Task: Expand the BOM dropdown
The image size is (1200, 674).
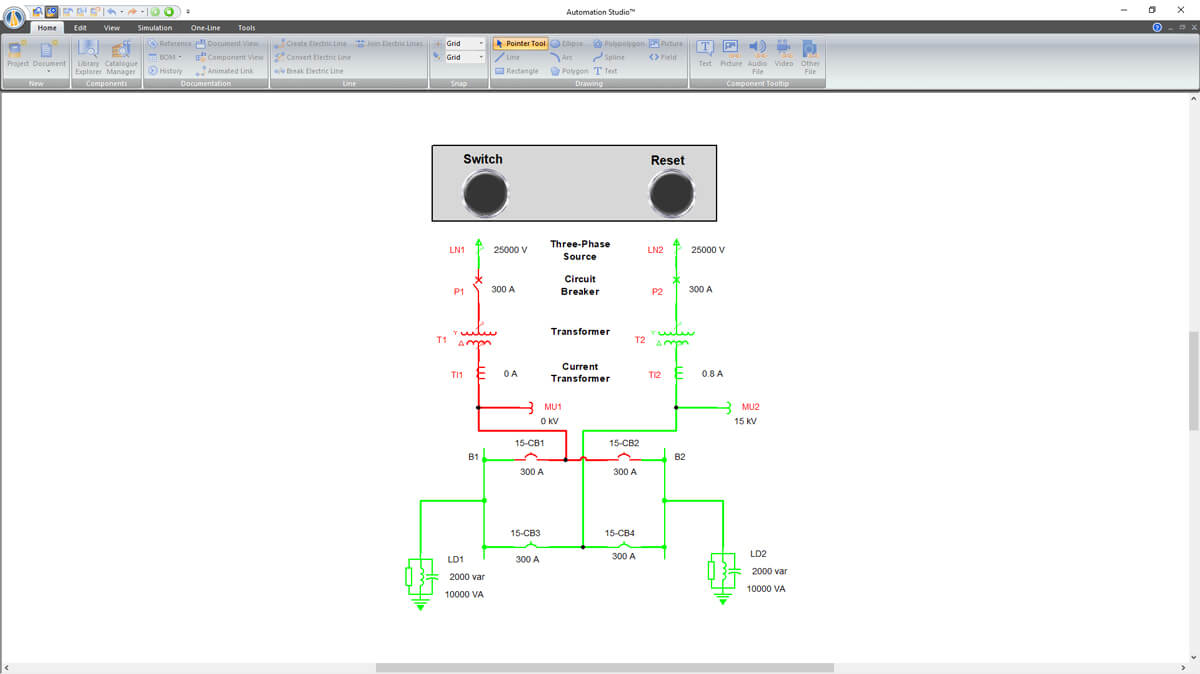Action: pos(180,57)
